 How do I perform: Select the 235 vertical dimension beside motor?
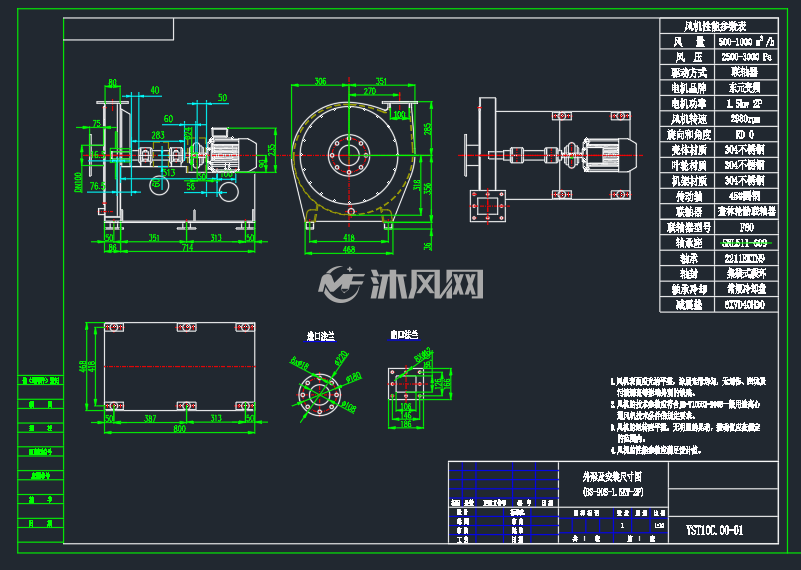(272, 150)
